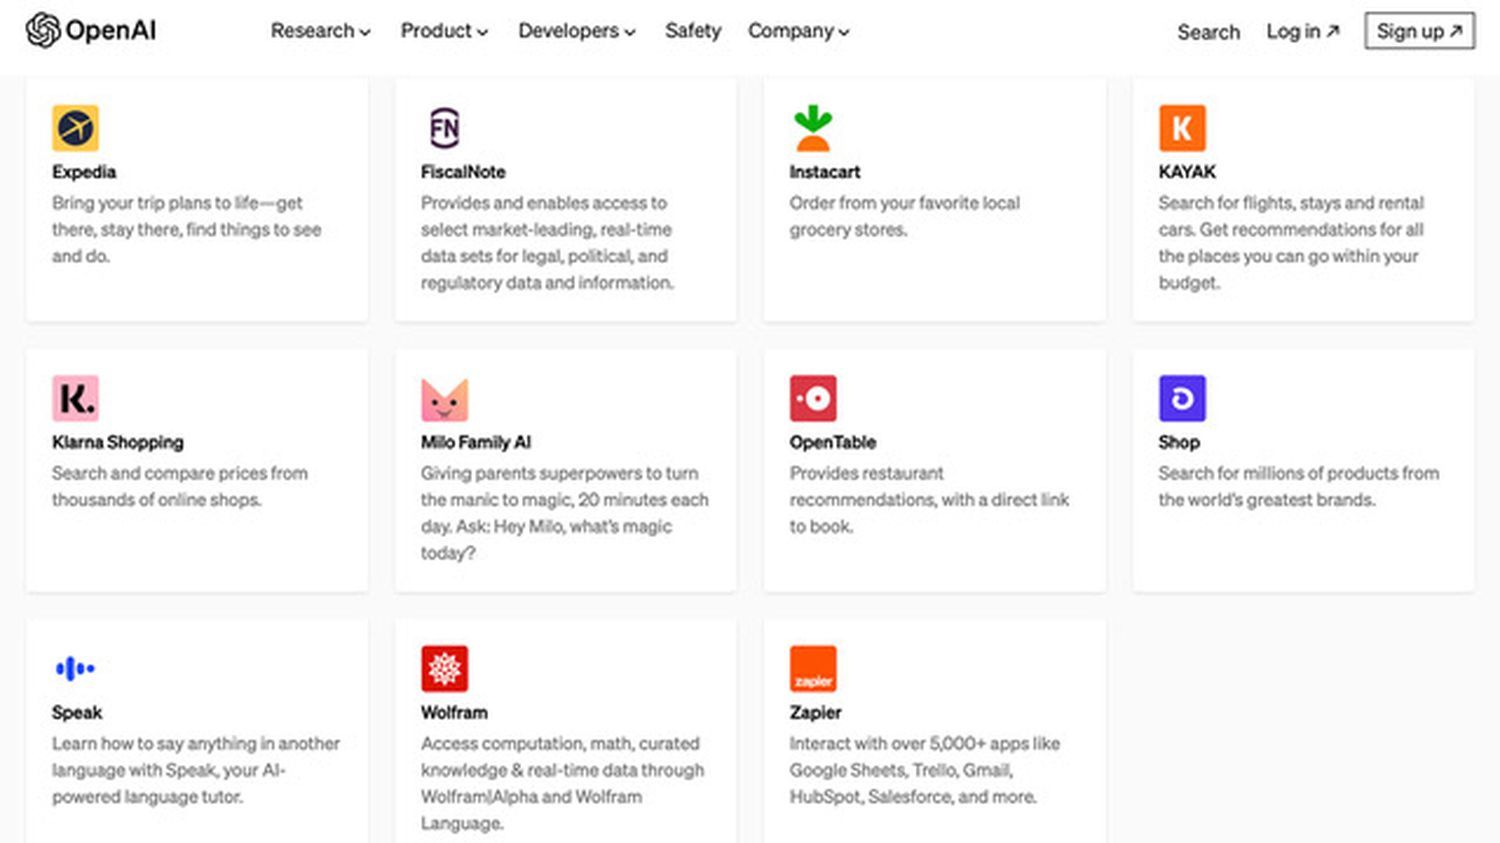Click the Klarna description about comparing prices

coord(180,486)
